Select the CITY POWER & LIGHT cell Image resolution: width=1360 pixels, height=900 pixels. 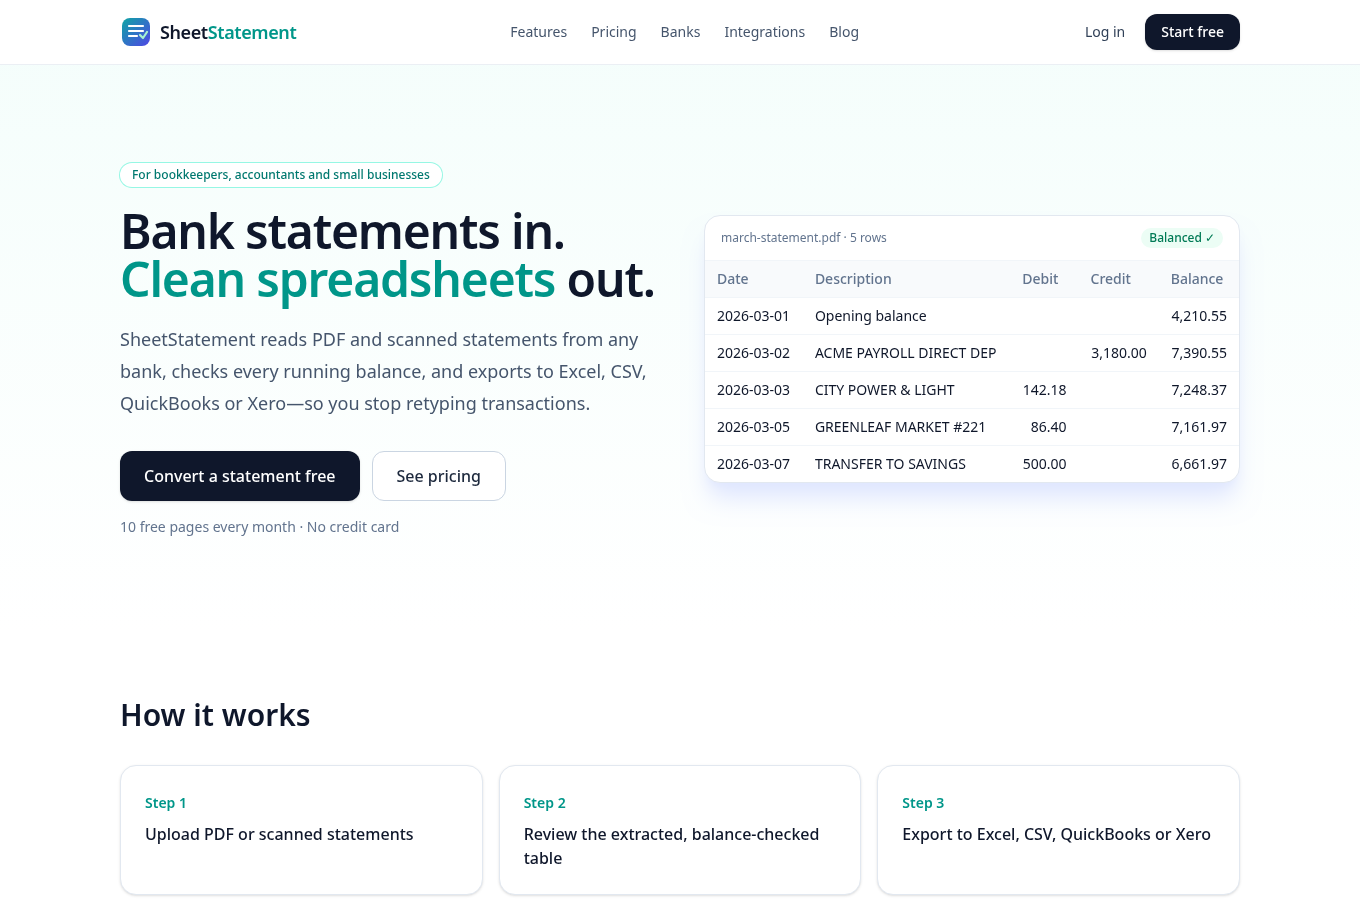[884, 390]
